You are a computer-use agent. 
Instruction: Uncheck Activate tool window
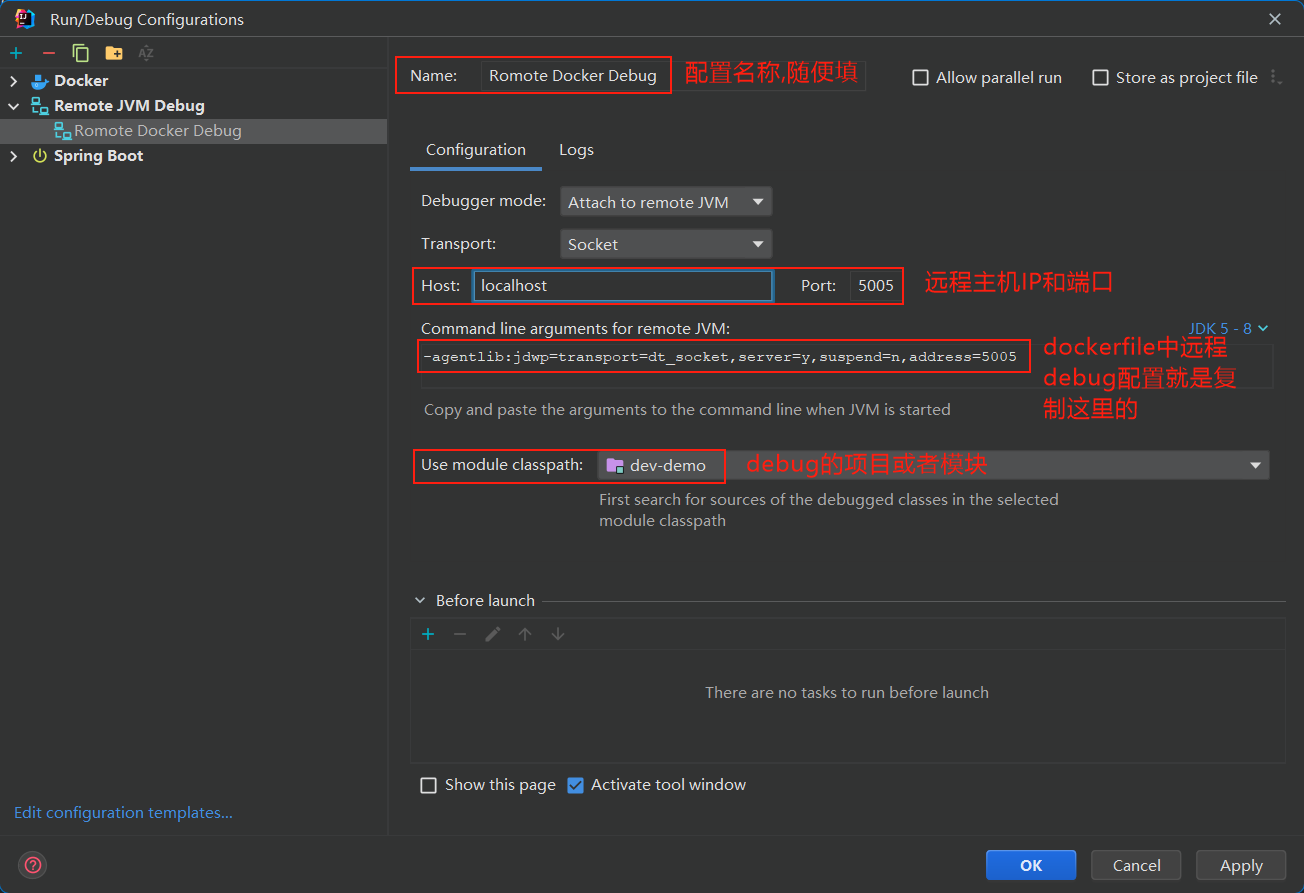(x=575, y=785)
